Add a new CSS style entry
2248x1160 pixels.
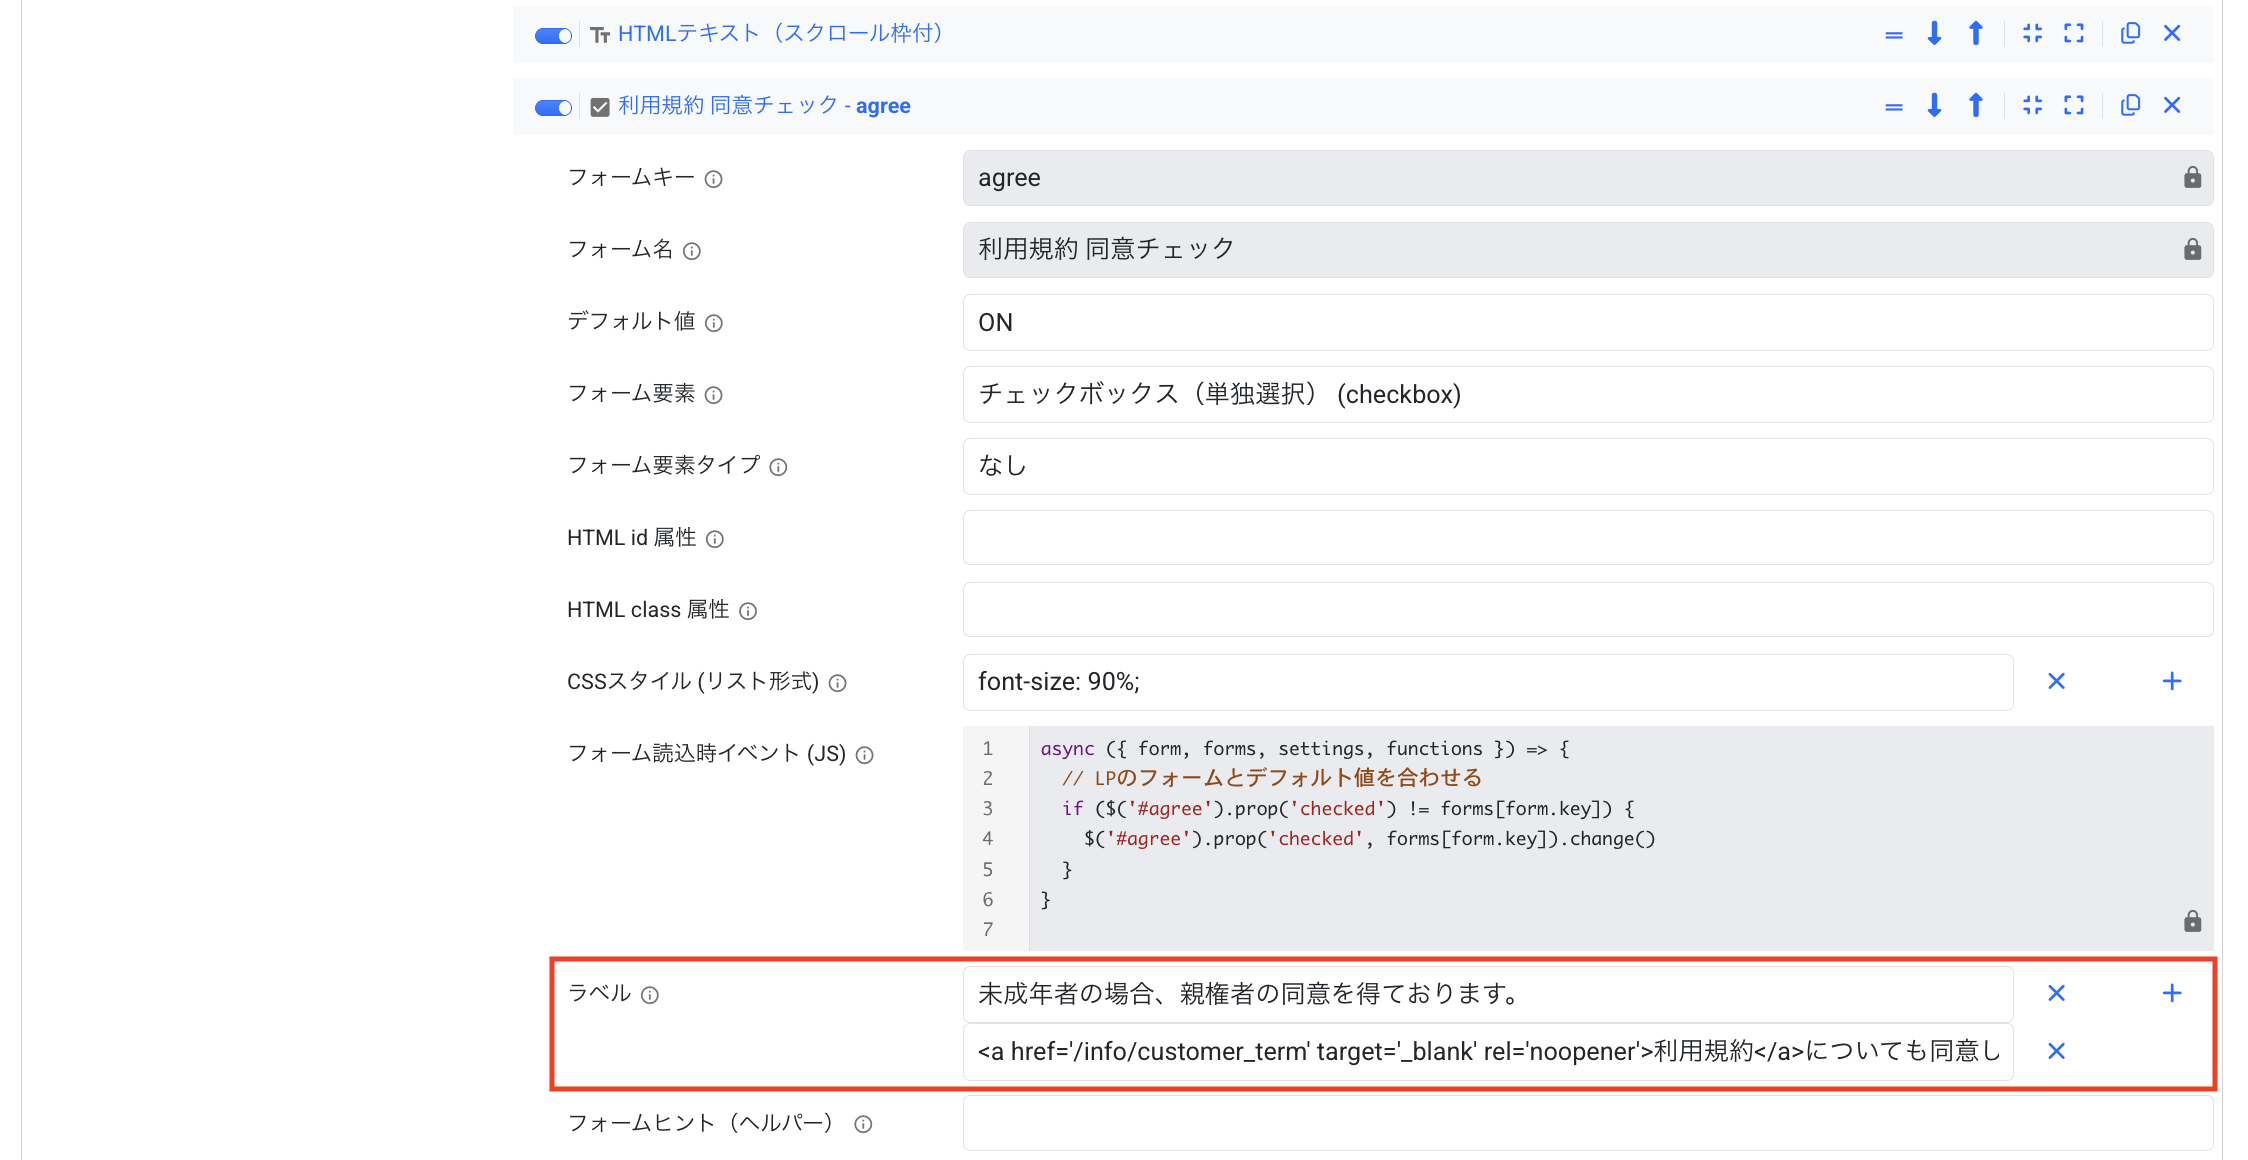[x=2172, y=681]
